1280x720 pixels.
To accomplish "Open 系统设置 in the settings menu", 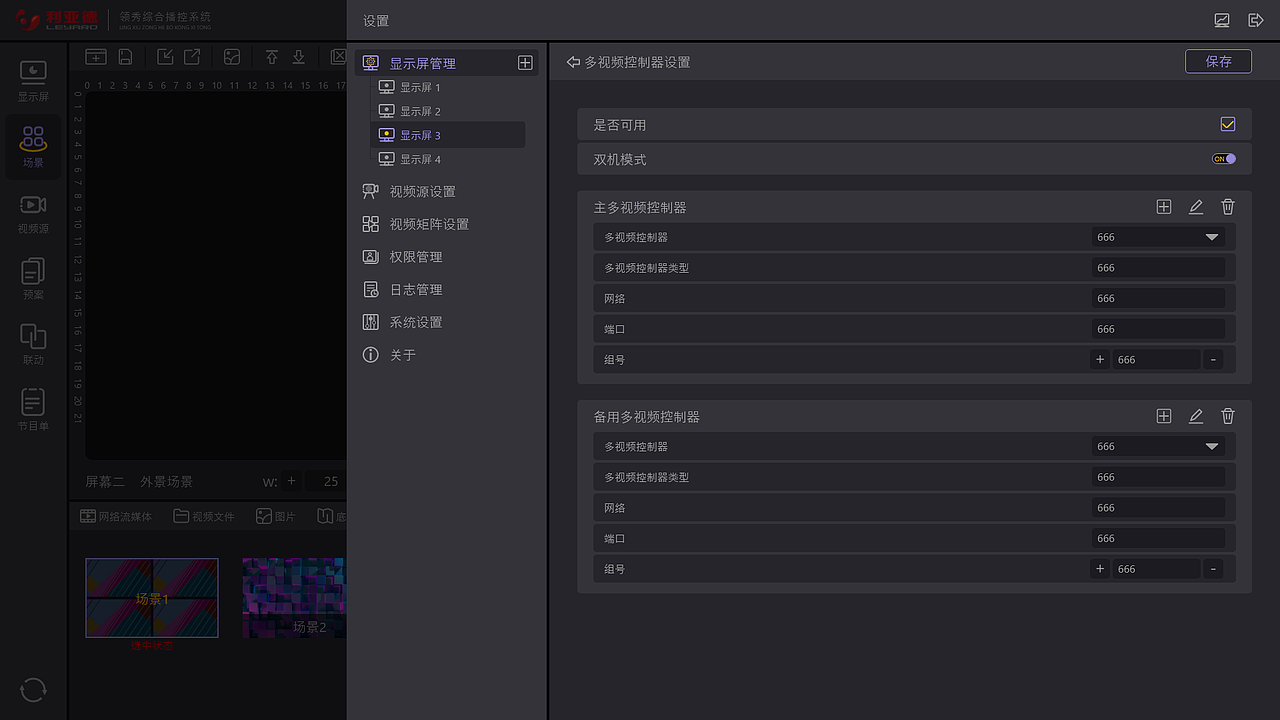I will (402, 322).
